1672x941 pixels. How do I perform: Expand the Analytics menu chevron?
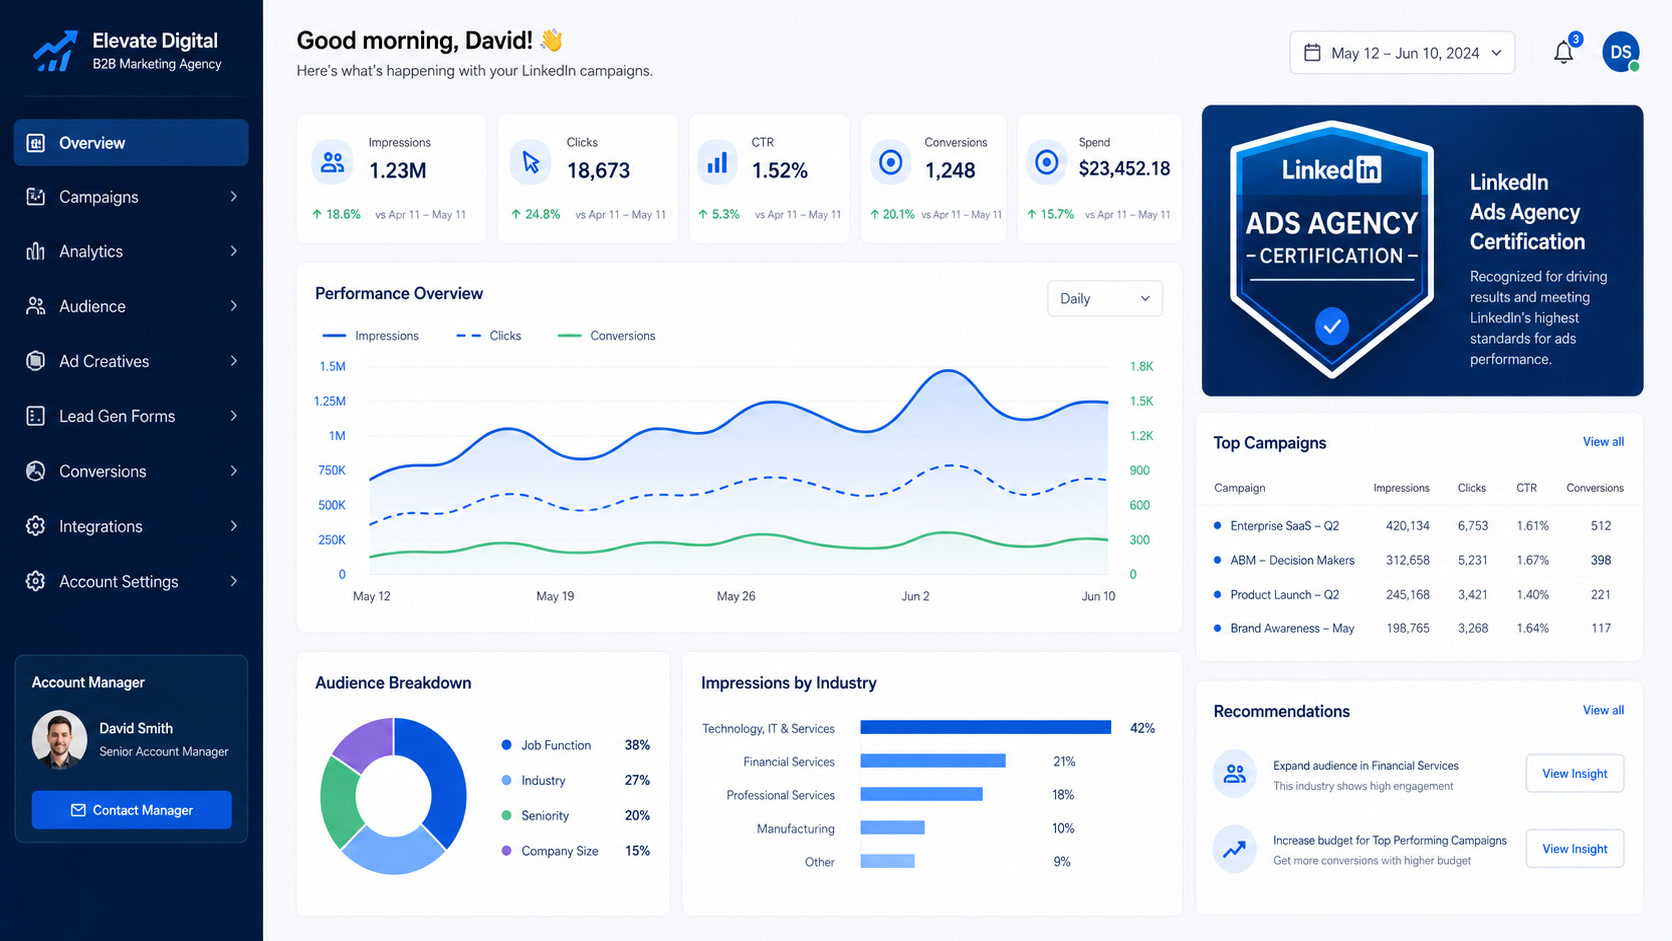point(234,251)
